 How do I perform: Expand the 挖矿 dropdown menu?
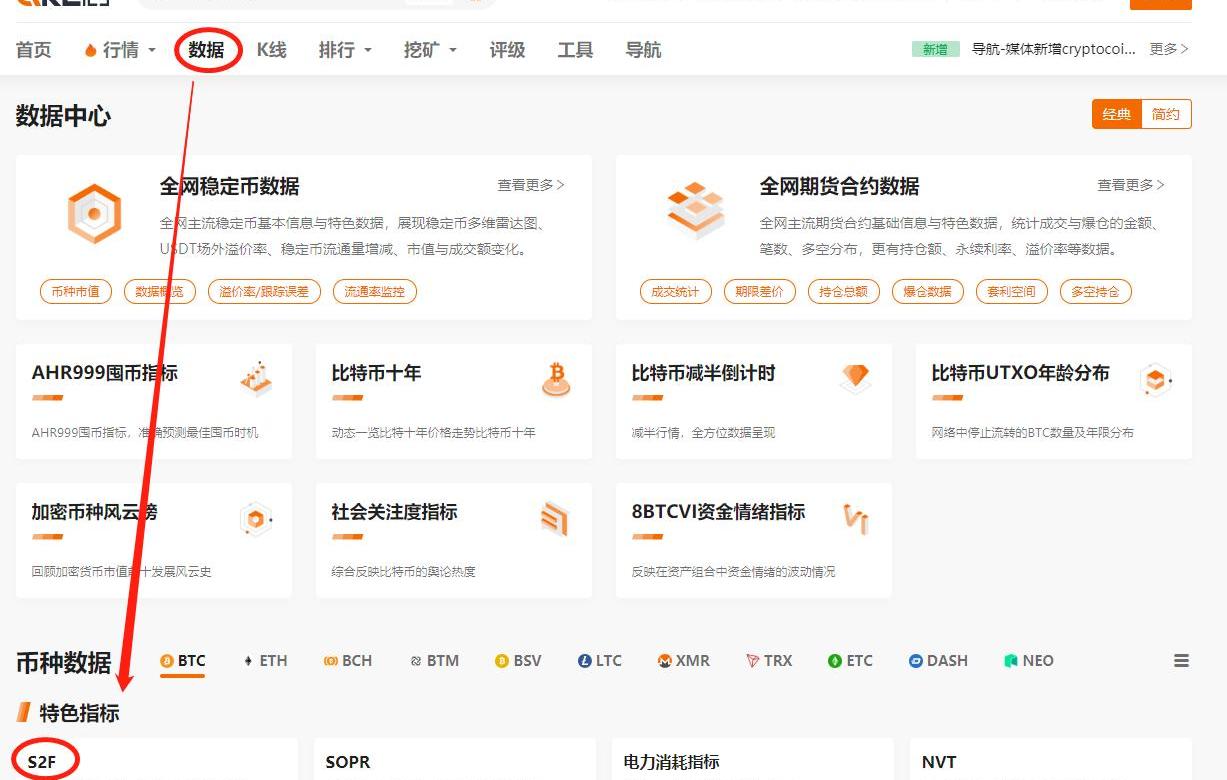[x=430, y=50]
